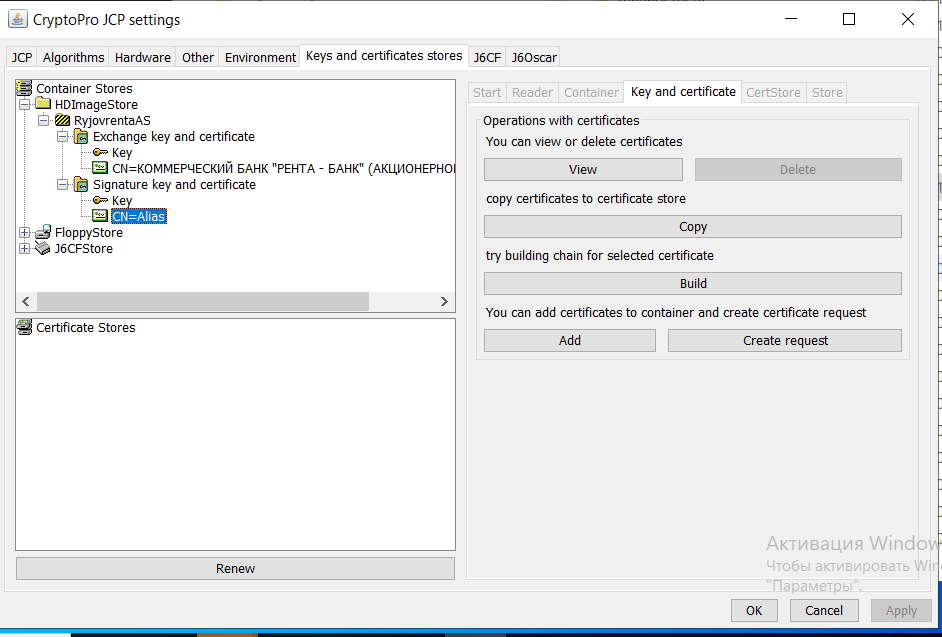Select the HDImageStore label
The height and width of the screenshot is (637, 942).
96,105
